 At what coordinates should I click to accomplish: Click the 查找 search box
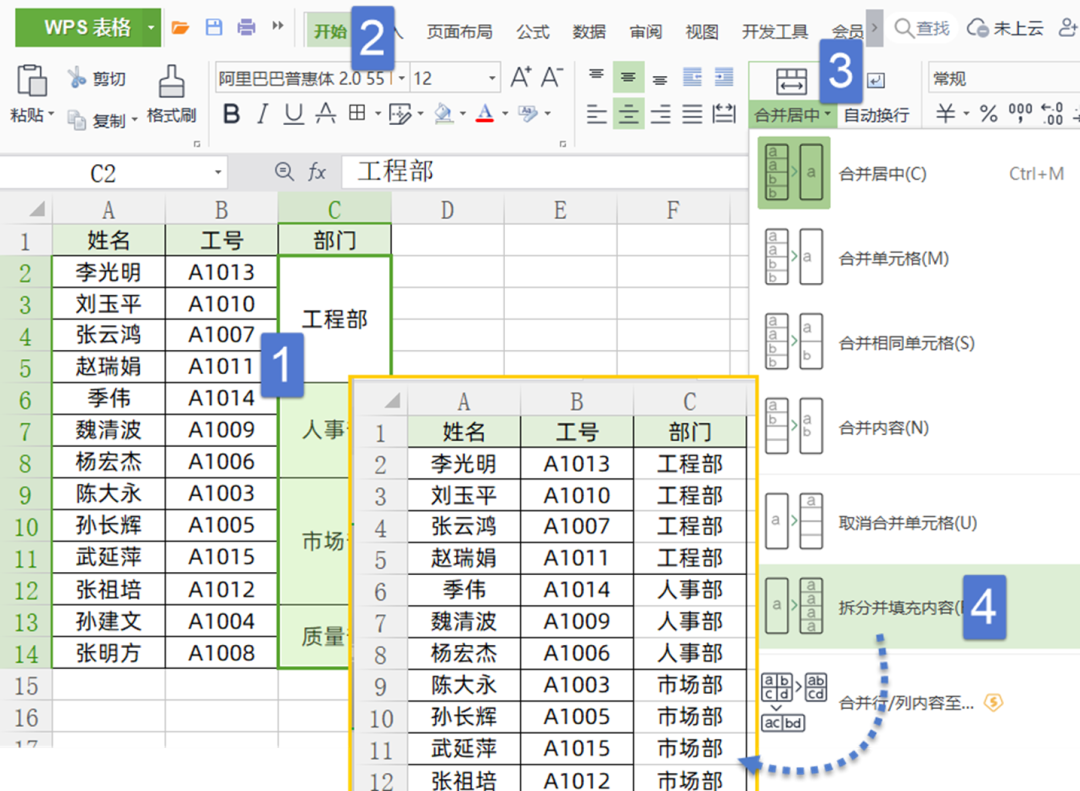coord(922,28)
